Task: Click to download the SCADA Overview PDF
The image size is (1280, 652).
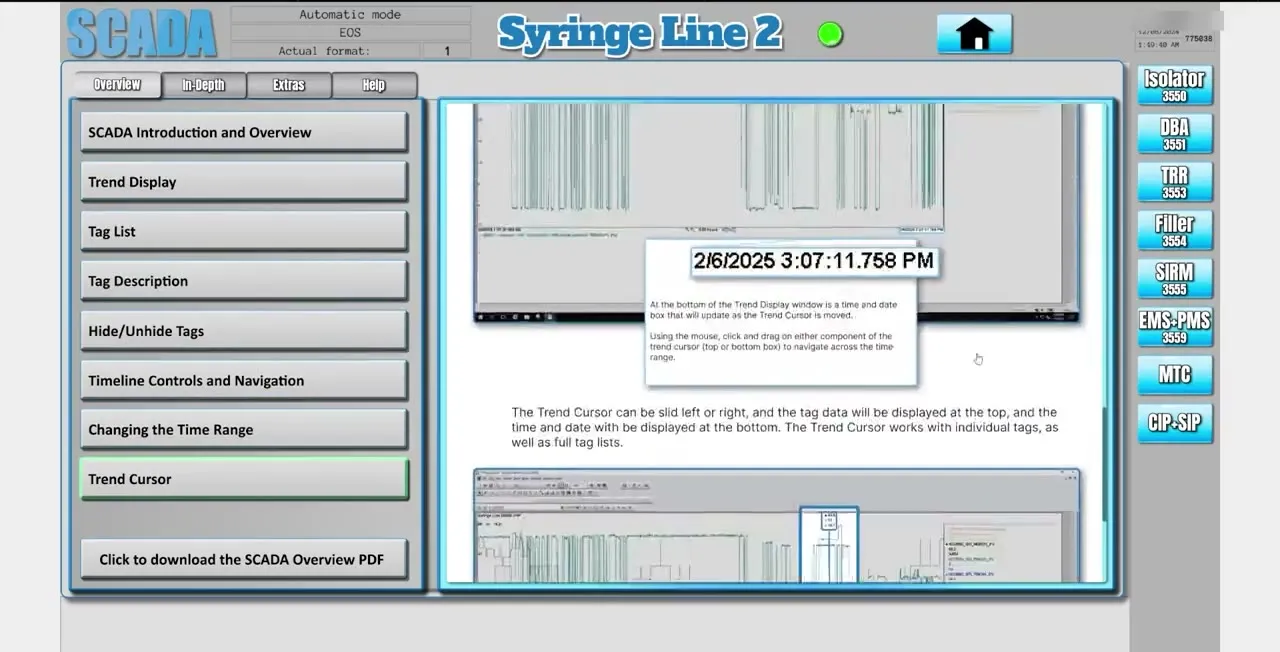Action: 244,559
